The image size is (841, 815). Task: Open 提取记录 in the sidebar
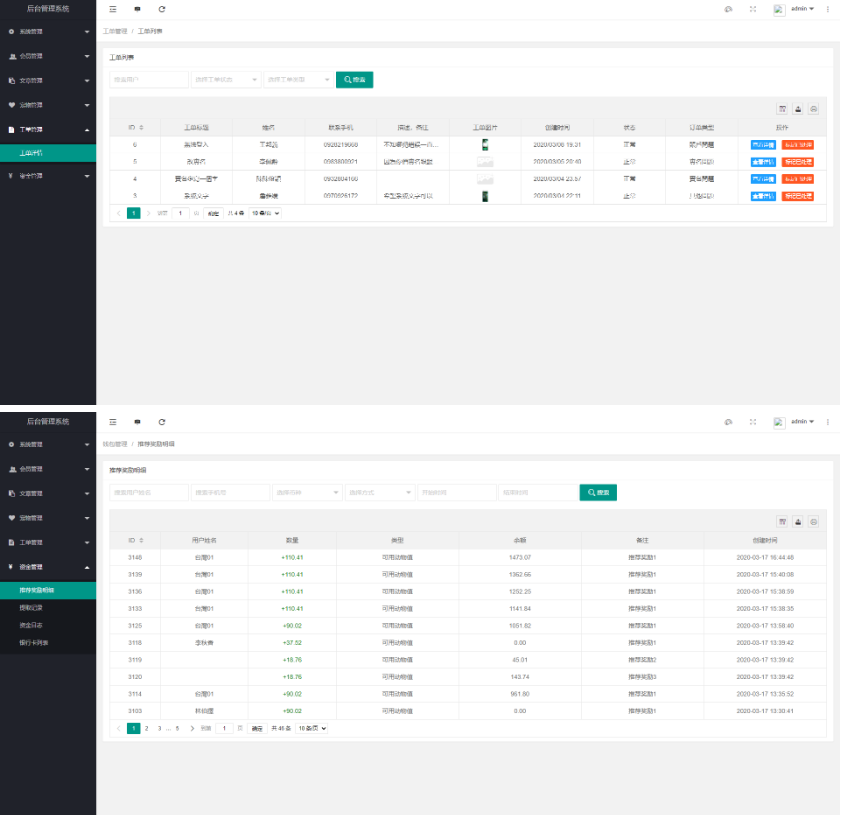32,607
